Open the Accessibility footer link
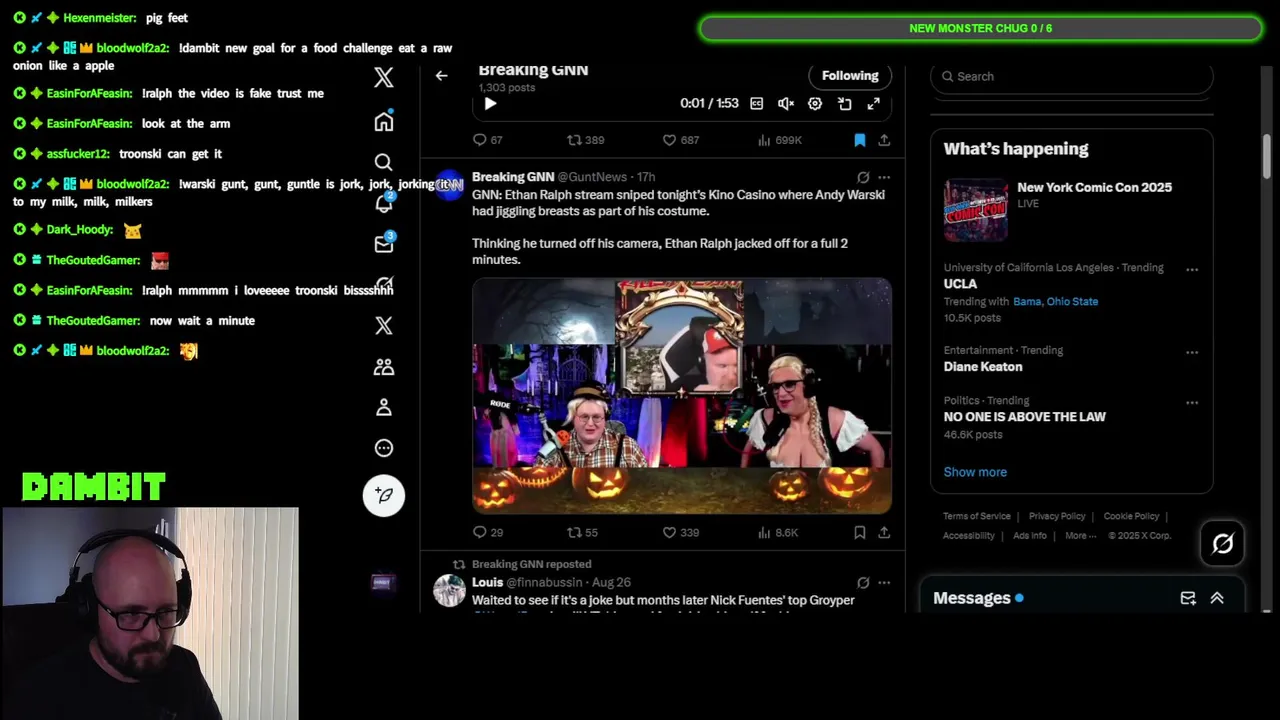The height and width of the screenshot is (720, 1280). [x=969, y=536]
